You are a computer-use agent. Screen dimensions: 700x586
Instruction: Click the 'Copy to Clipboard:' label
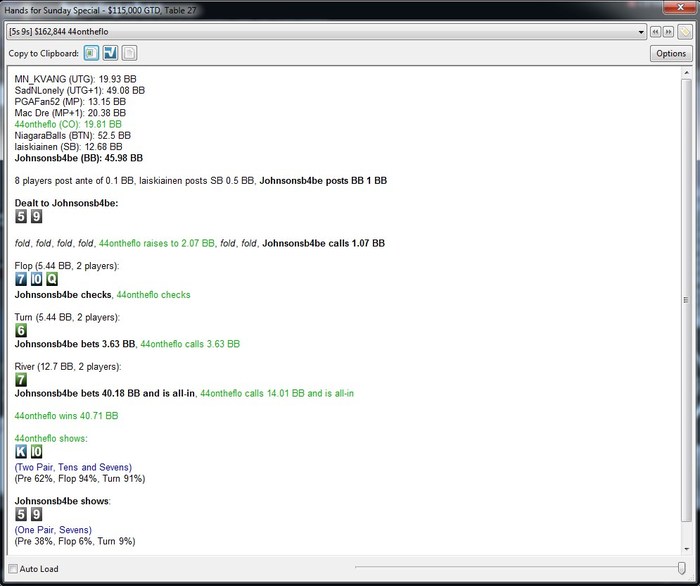click(x=43, y=54)
